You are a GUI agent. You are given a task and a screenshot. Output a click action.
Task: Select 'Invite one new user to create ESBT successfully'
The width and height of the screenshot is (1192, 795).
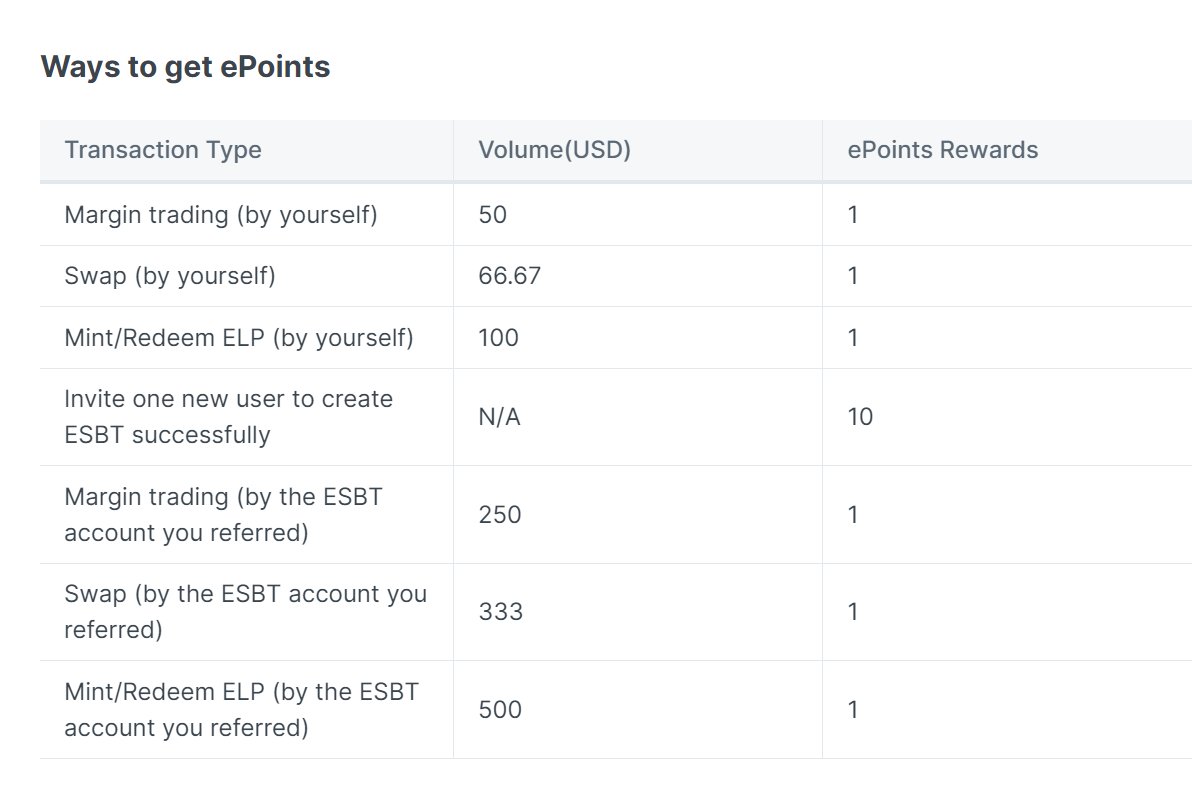click(229, 417)
